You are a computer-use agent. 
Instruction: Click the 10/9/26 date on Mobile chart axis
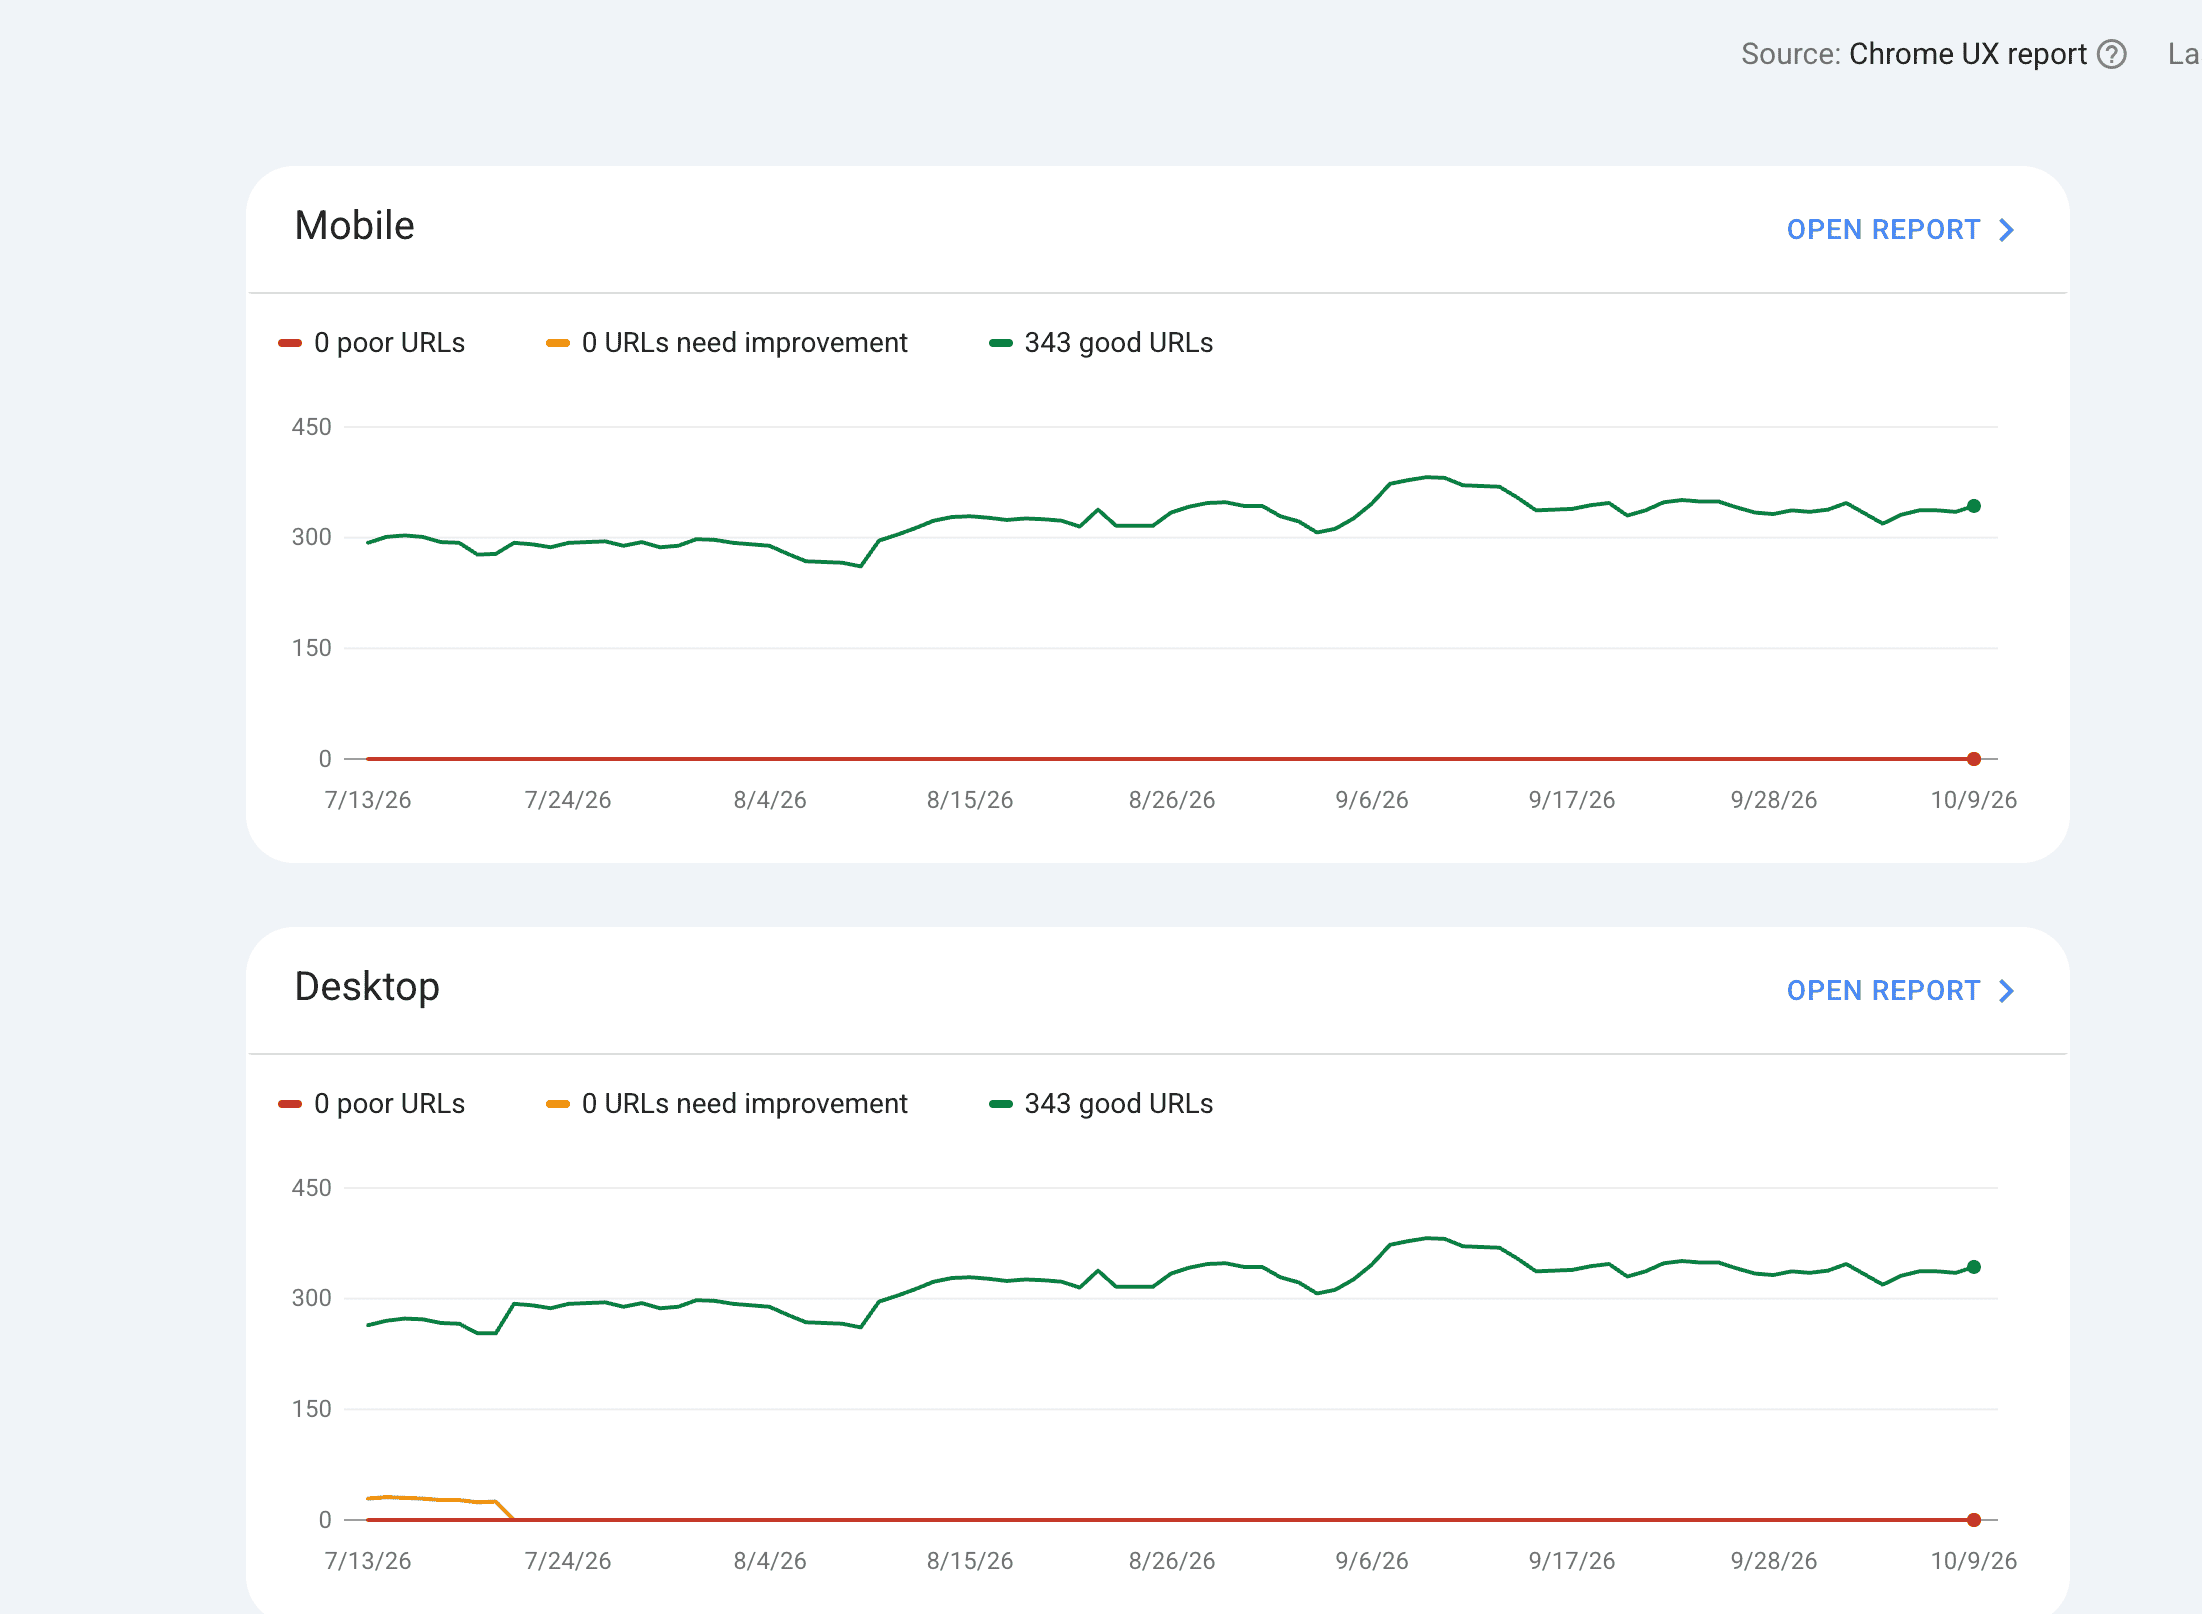point(1974,800)
